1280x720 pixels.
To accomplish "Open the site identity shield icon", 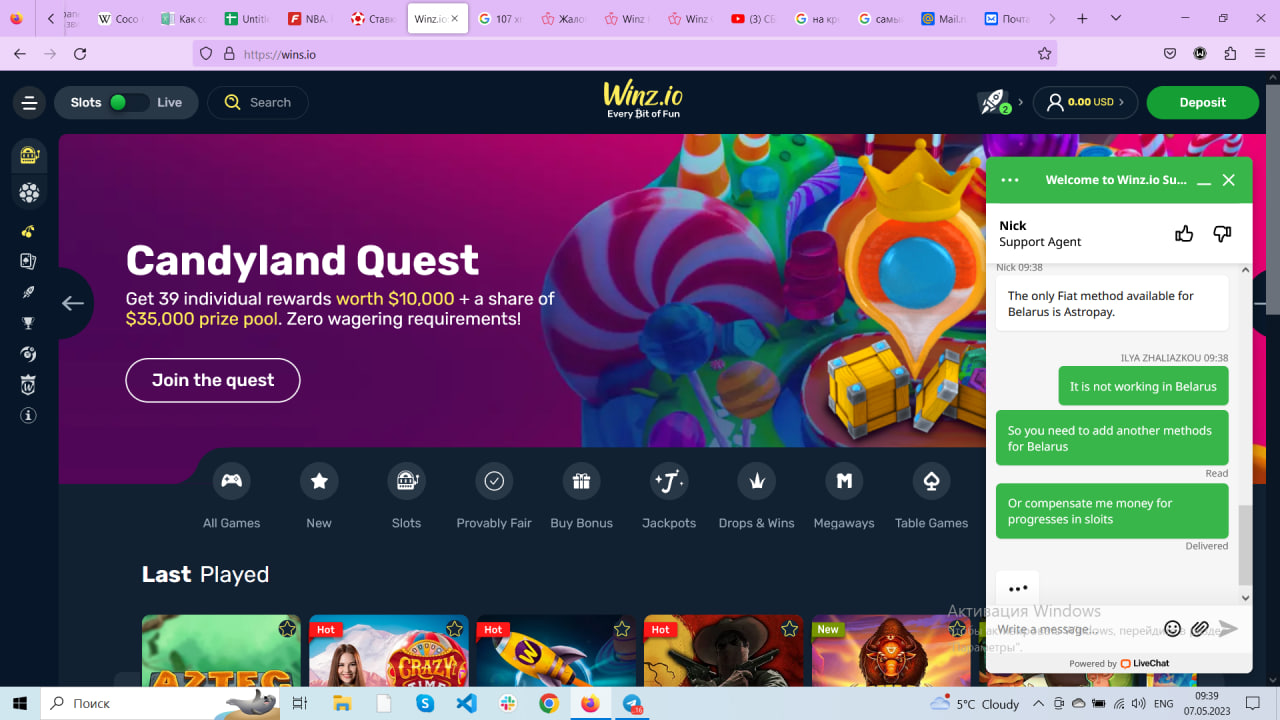I will coord(207,54).
